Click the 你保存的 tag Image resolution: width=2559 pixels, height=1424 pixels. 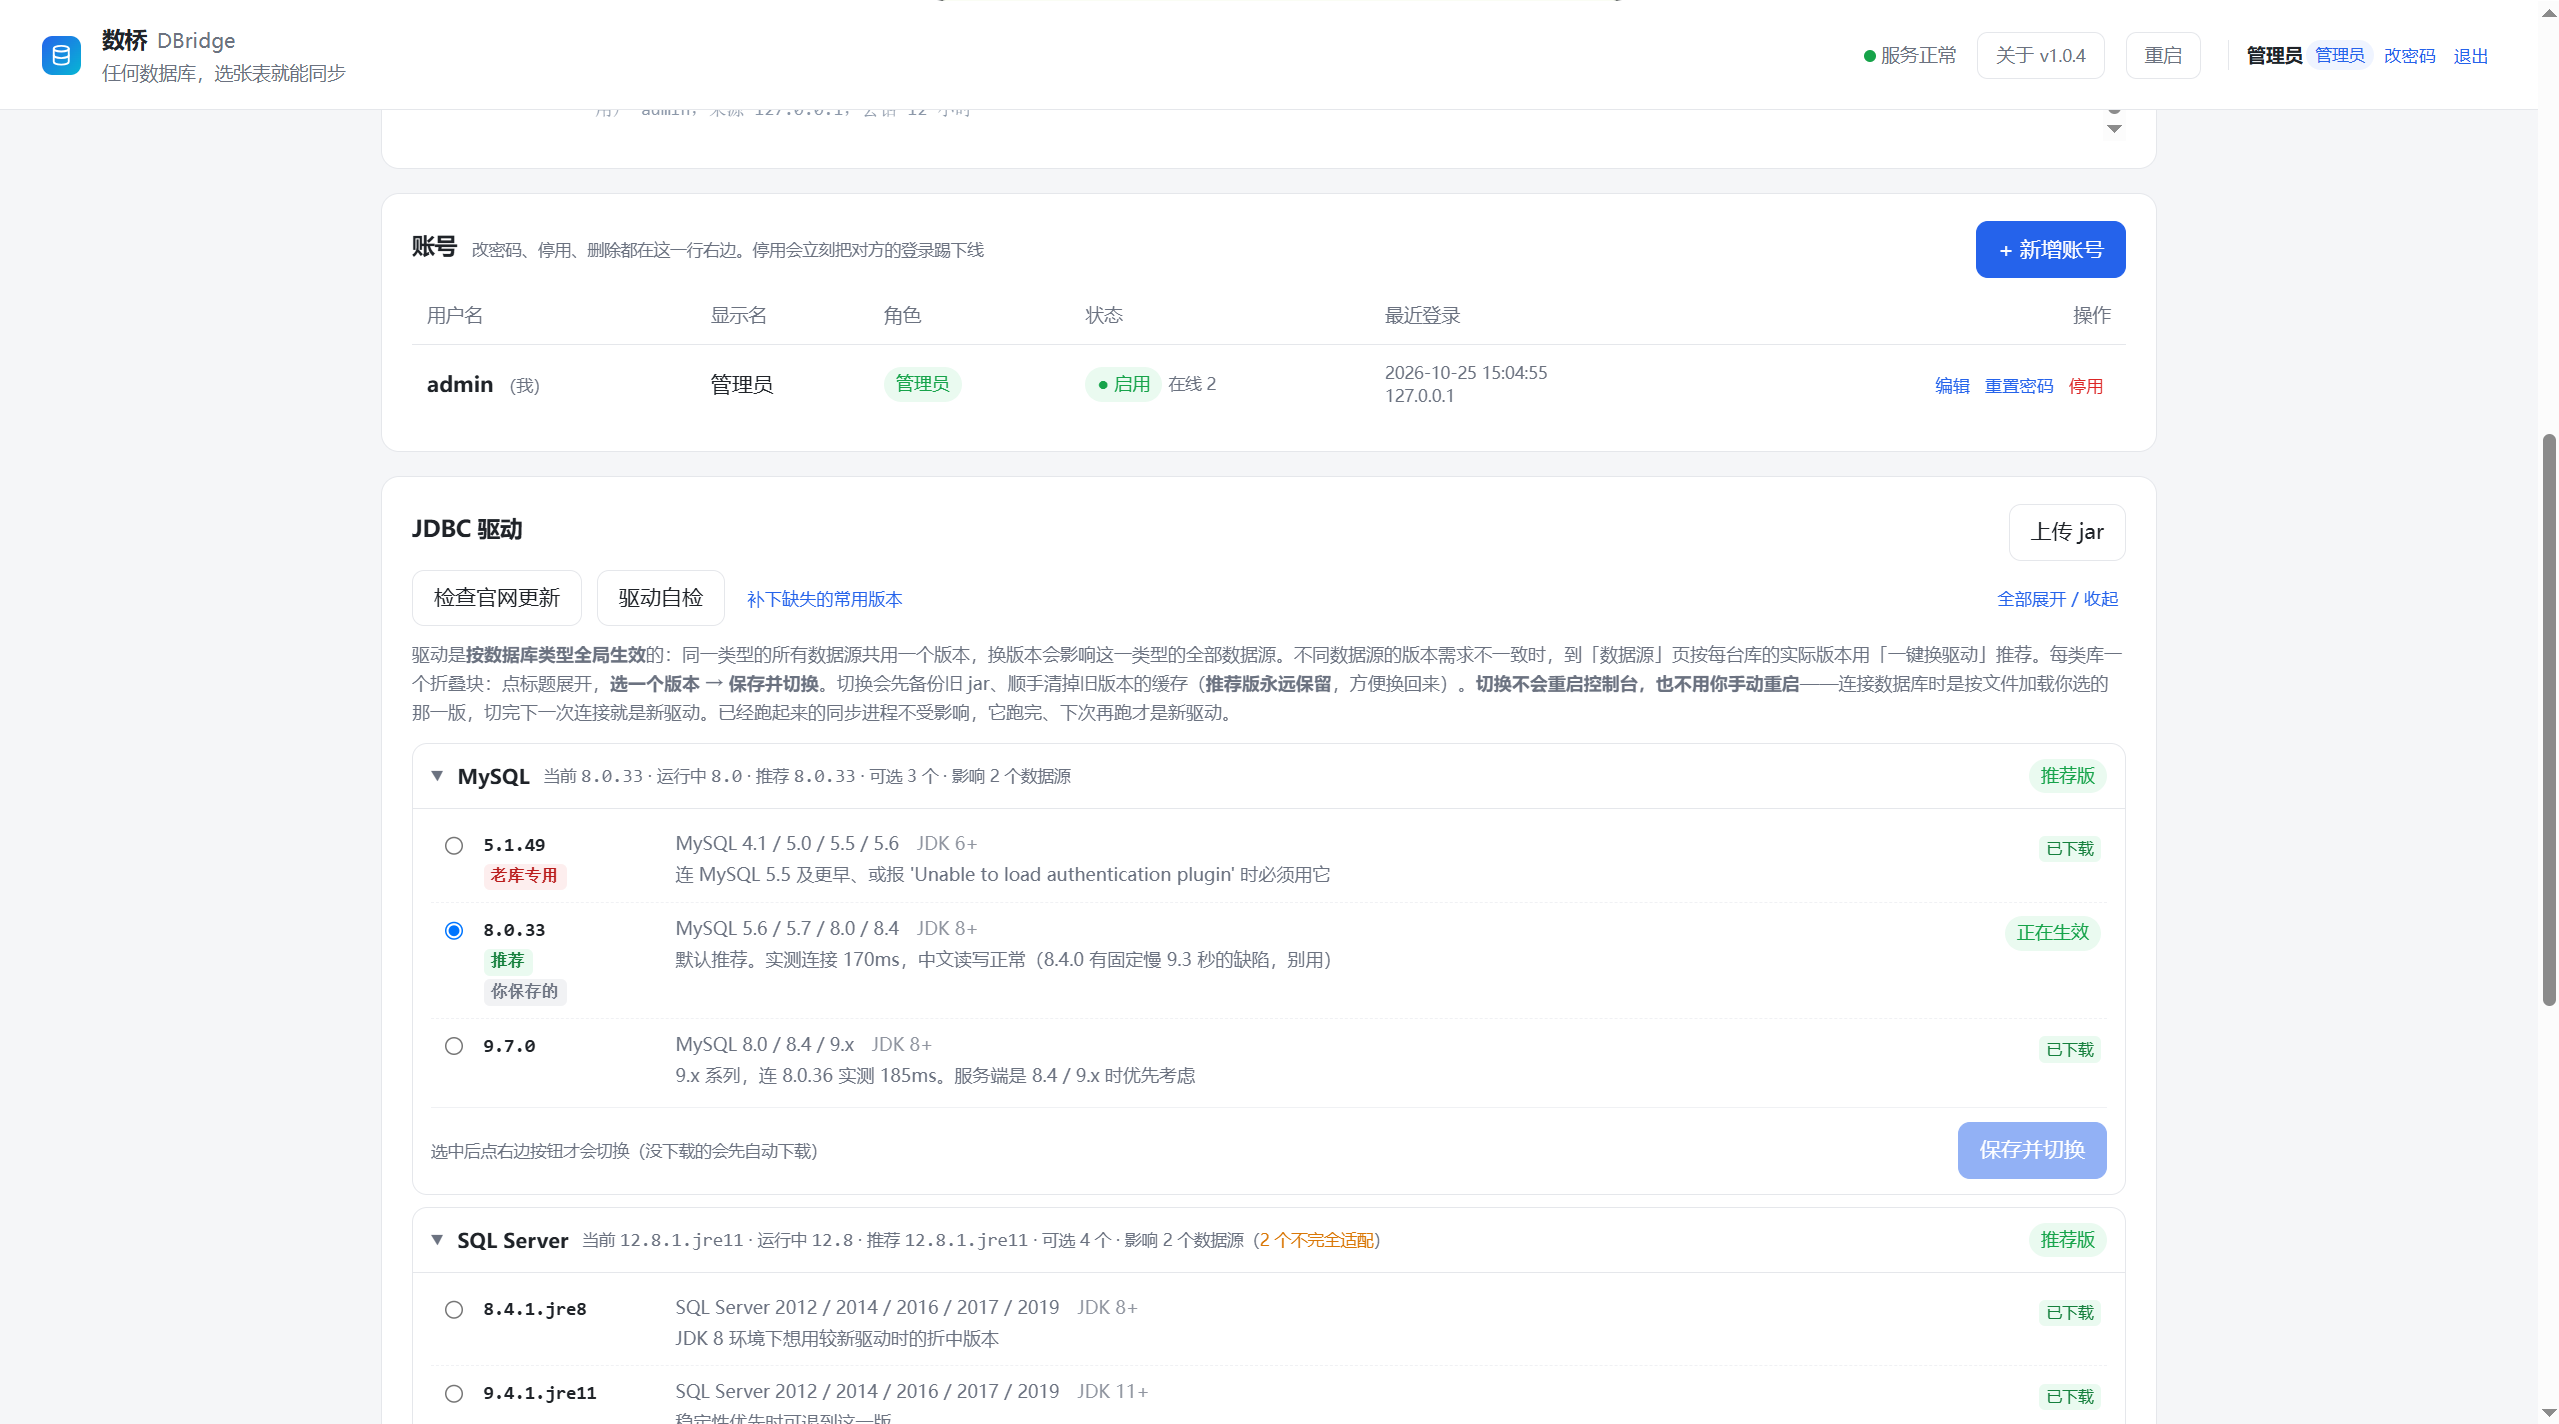click(x=525, y=992)
